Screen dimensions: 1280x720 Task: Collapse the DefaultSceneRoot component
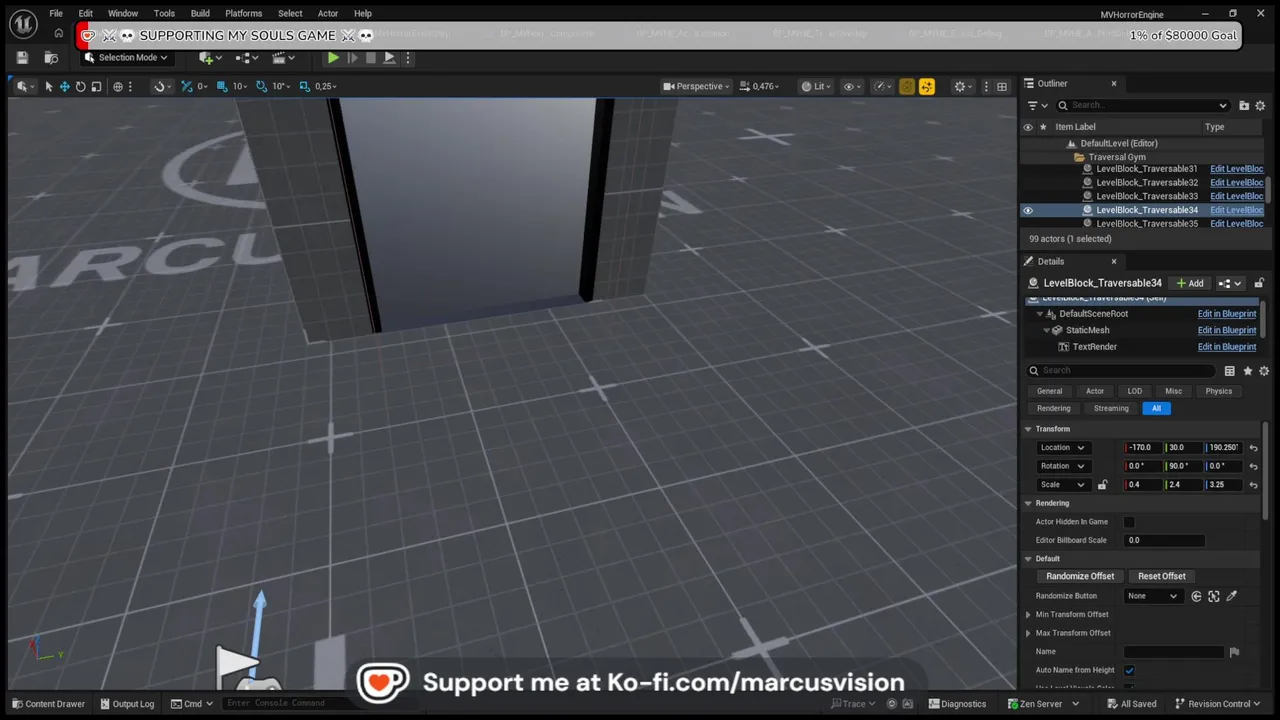click(1039, 314)
